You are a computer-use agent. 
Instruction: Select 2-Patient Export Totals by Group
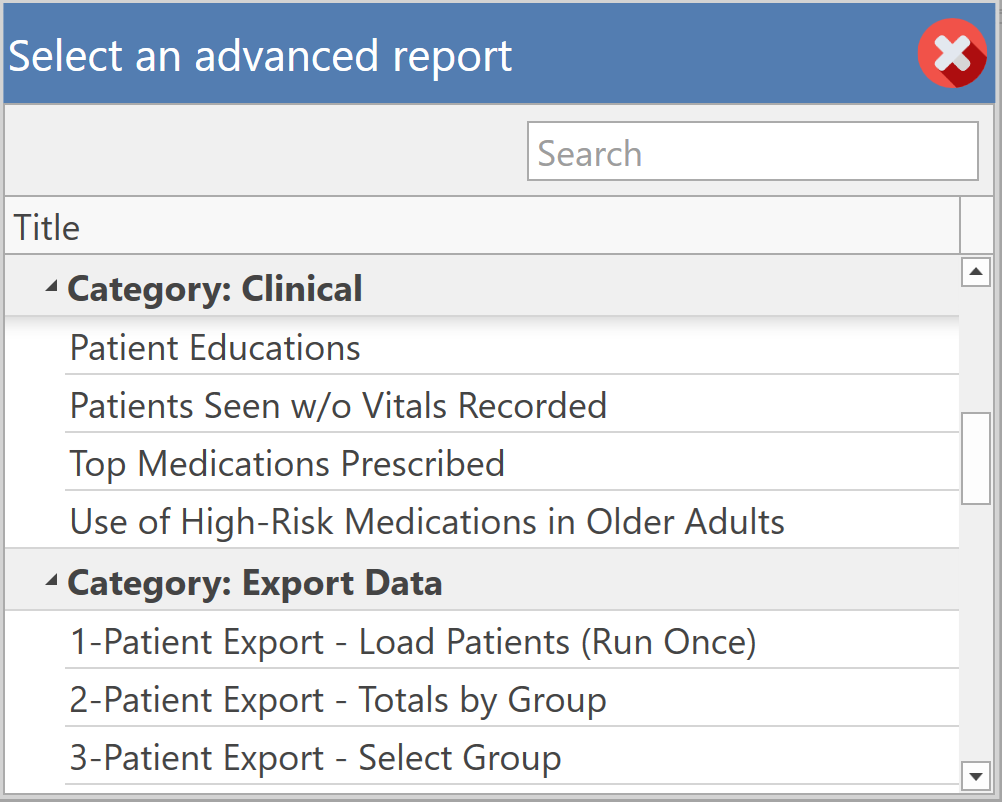click(x=338, y=700)
